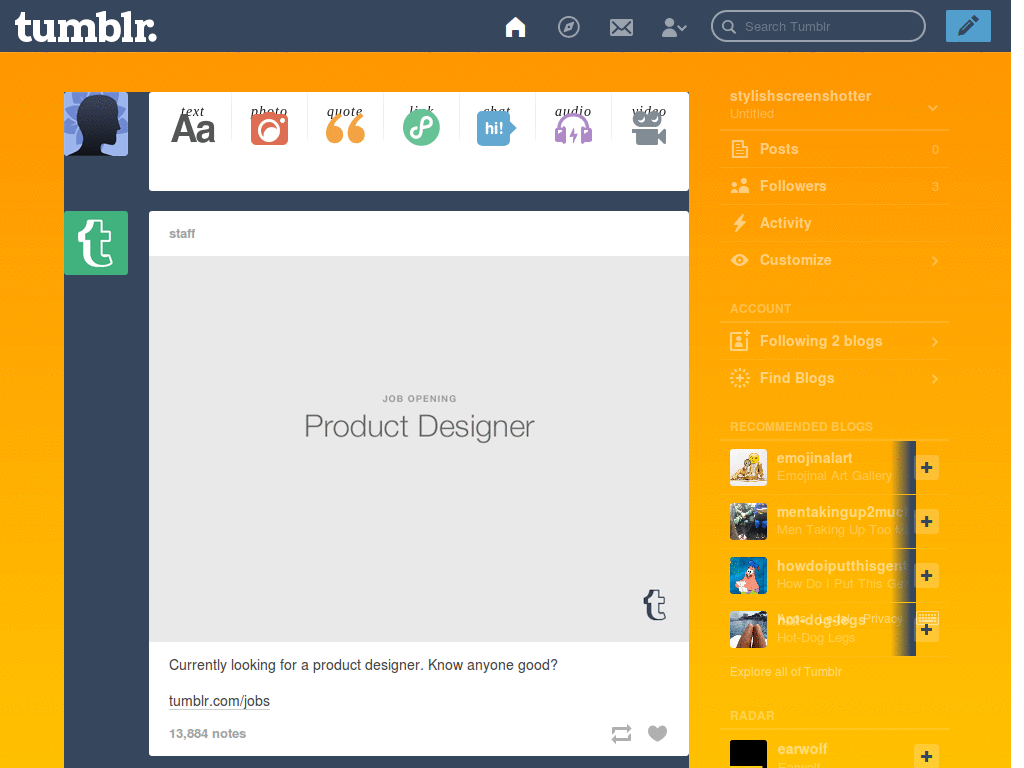The image size is (1024, 768).
Task: Follow earwolf with plus button
Action: (926, 756)
